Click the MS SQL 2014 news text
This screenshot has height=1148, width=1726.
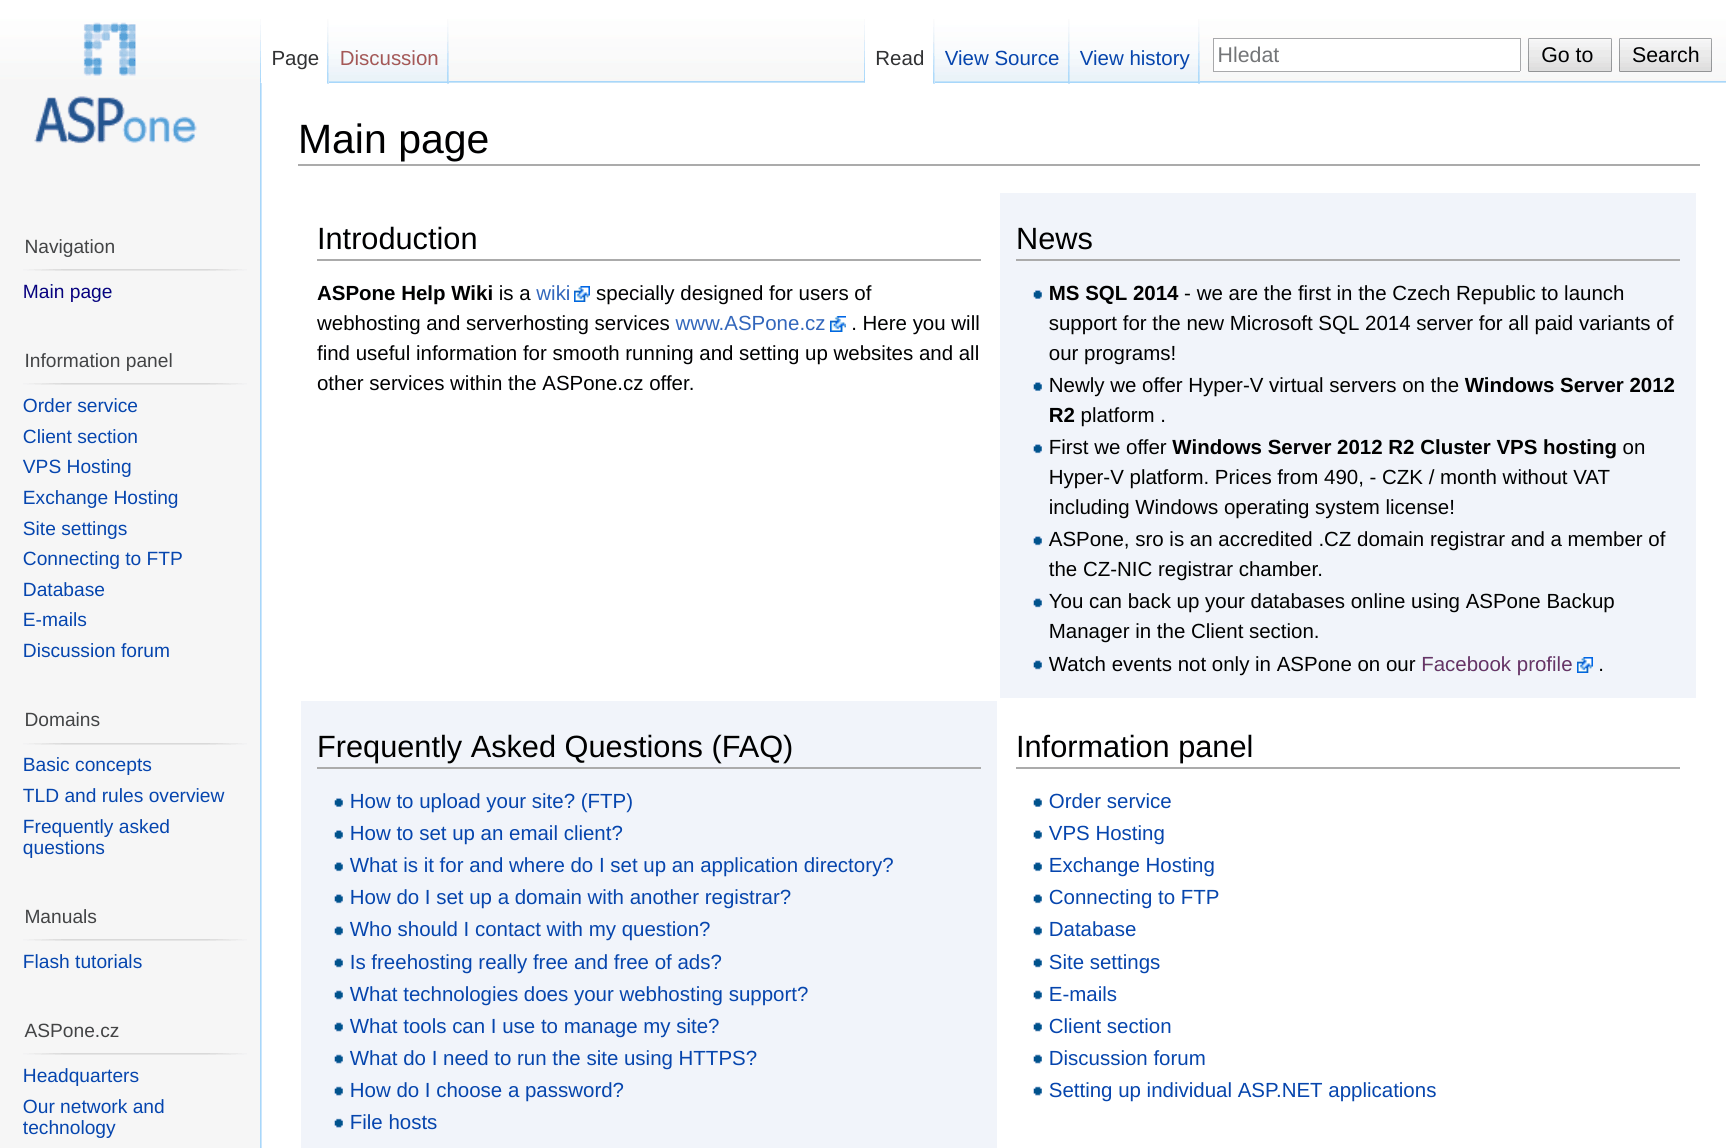coord(1113,294)
